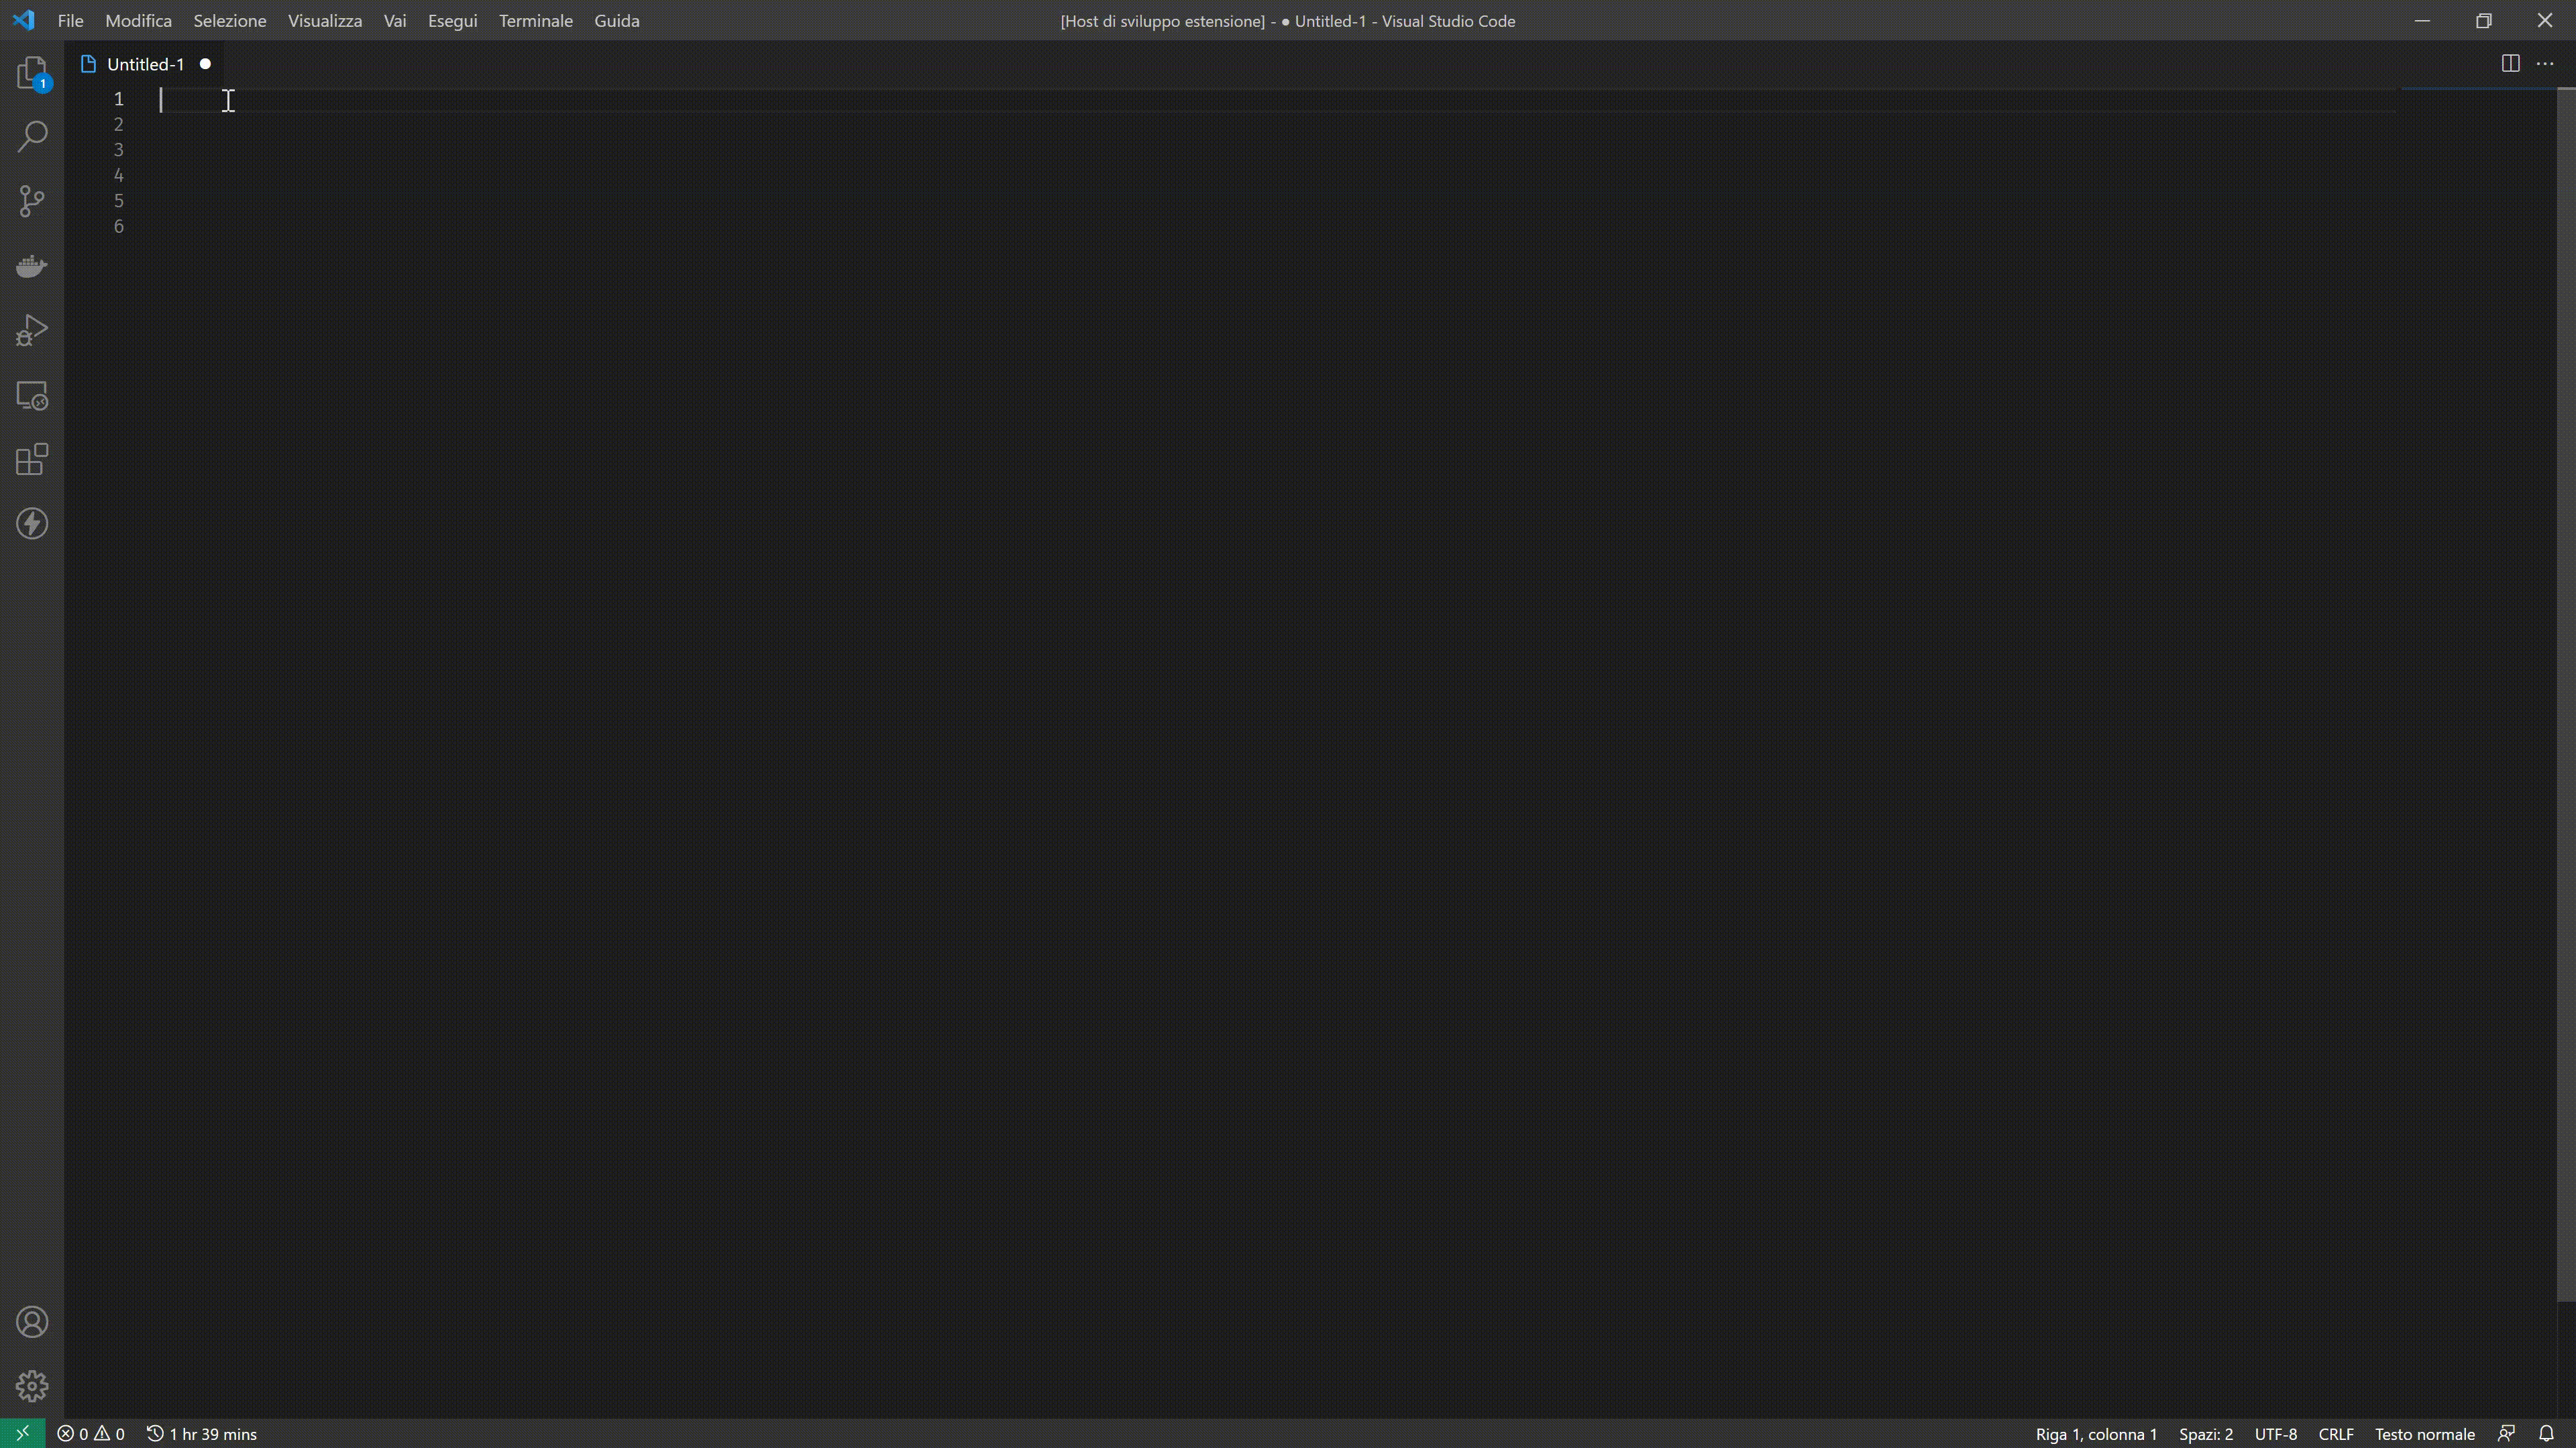The image size is (2576, 1448).
Task: Open the Extensions view
Action: click(32, 460)
